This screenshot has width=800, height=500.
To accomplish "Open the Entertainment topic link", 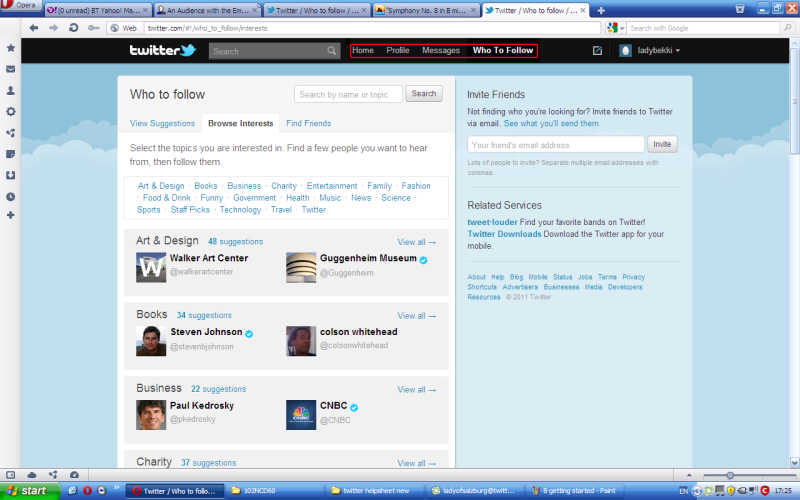I will tap(332, 186).
